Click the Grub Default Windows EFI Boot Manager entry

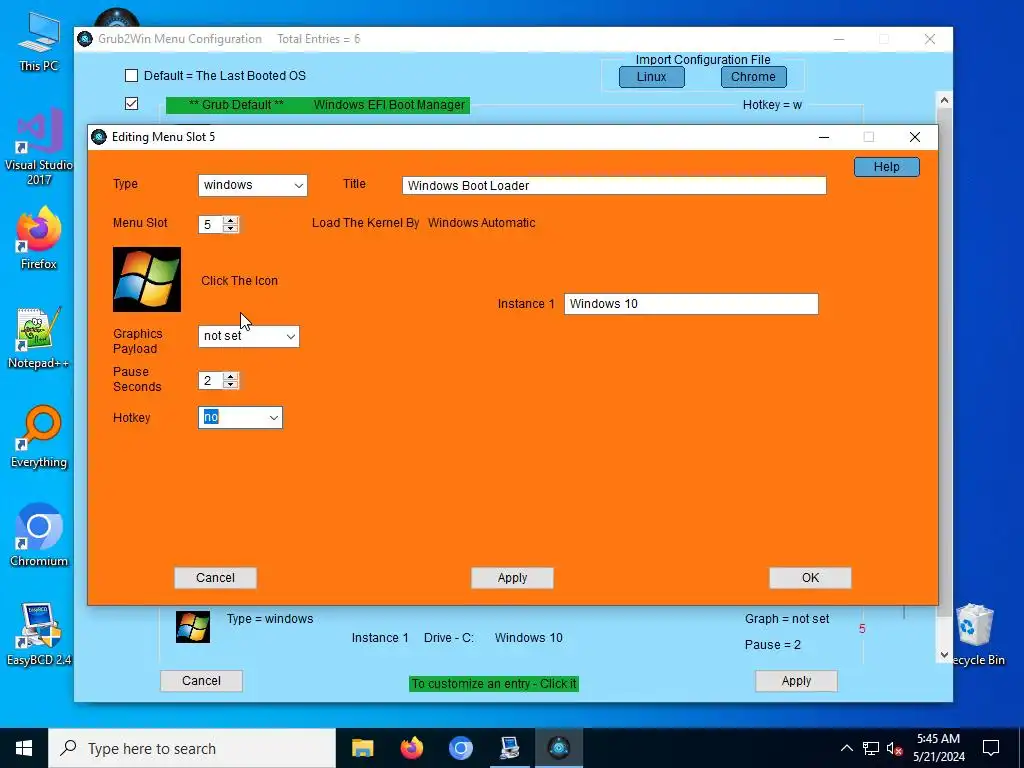[x=317, y=104]
